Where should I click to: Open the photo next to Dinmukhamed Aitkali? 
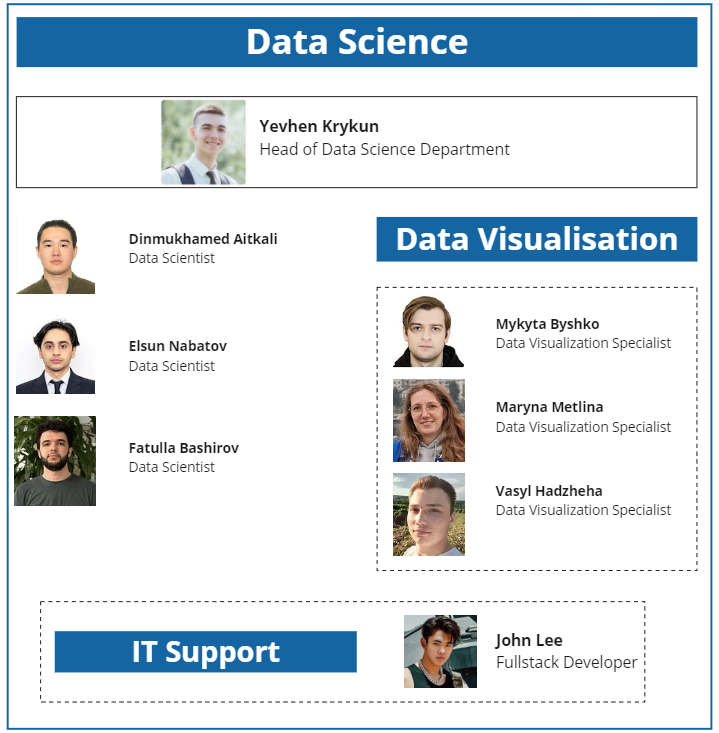(x=56, y=256)
